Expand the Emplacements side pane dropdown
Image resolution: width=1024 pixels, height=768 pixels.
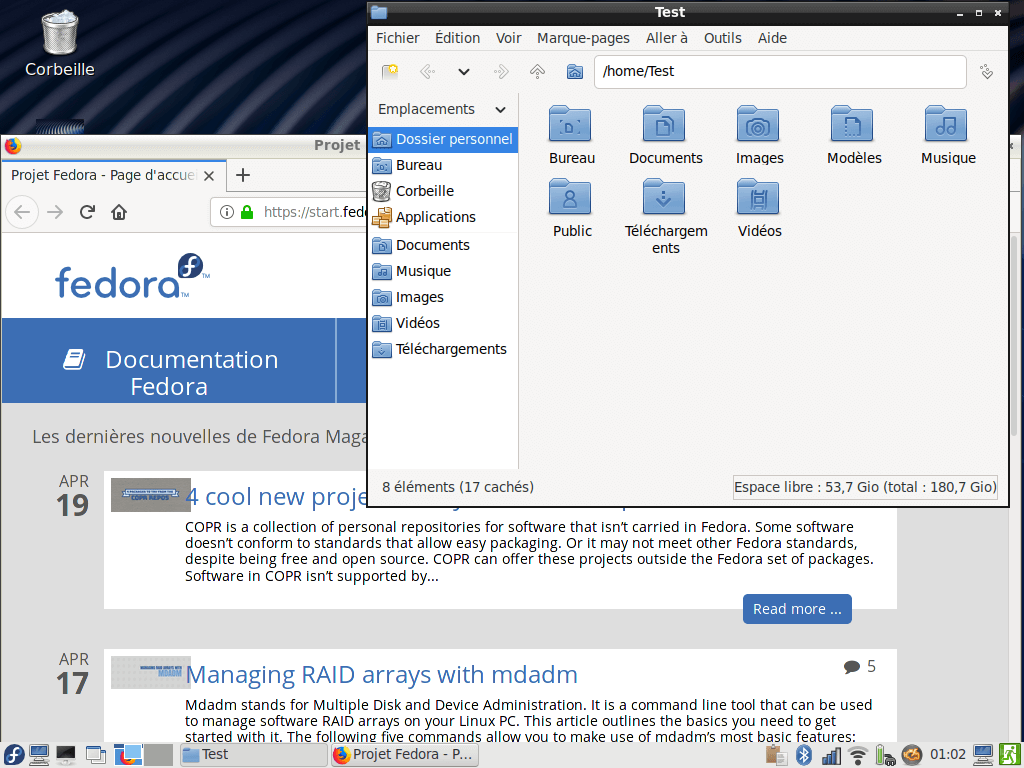pos(500,110)
